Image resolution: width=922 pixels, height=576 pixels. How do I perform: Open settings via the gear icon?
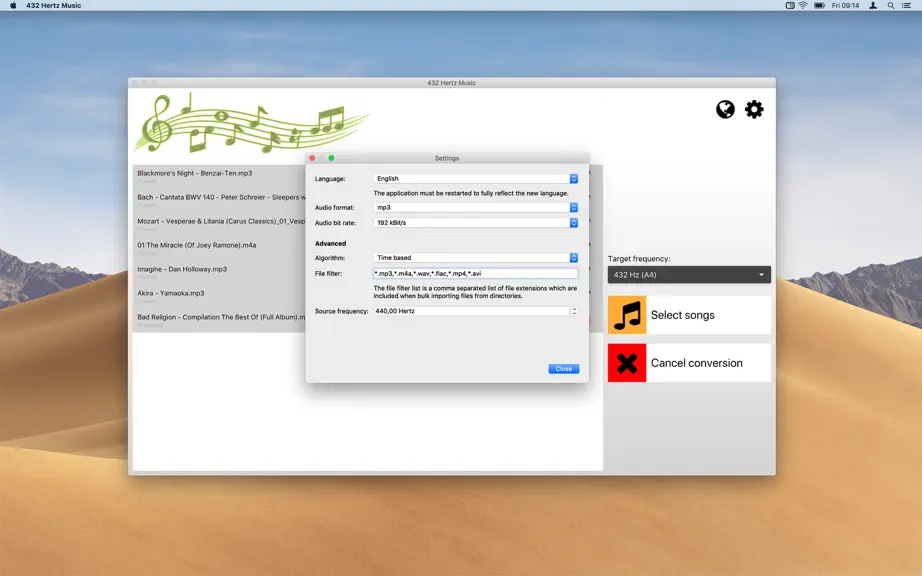754,109
